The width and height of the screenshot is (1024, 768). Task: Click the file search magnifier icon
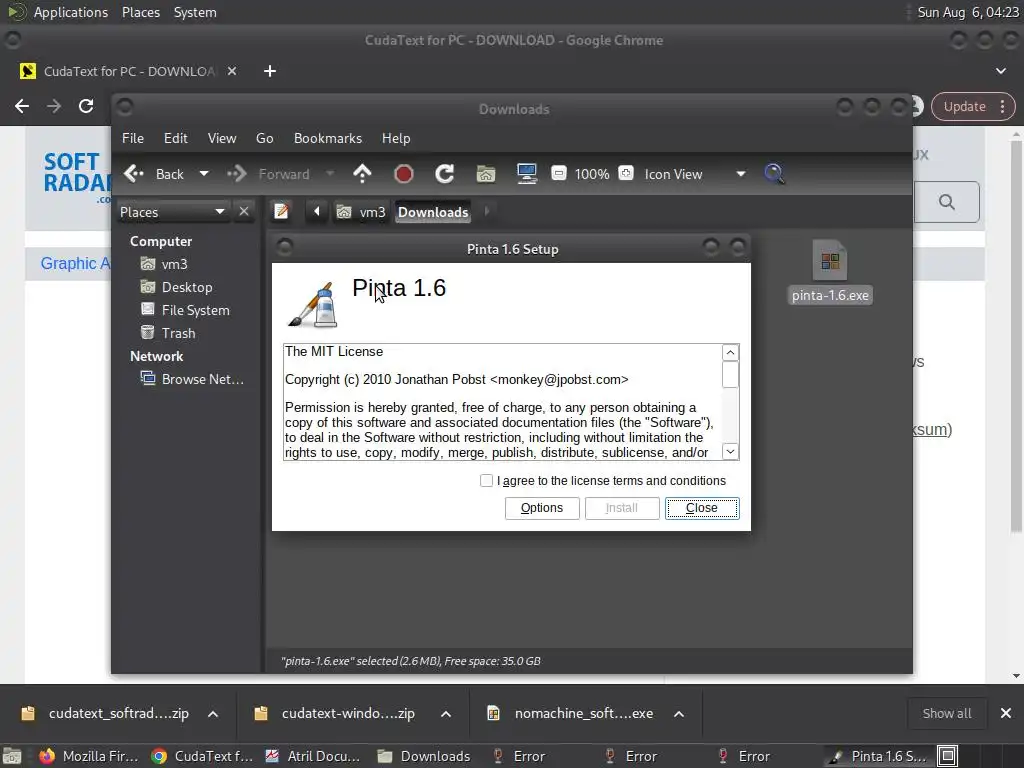click(774, 174)
